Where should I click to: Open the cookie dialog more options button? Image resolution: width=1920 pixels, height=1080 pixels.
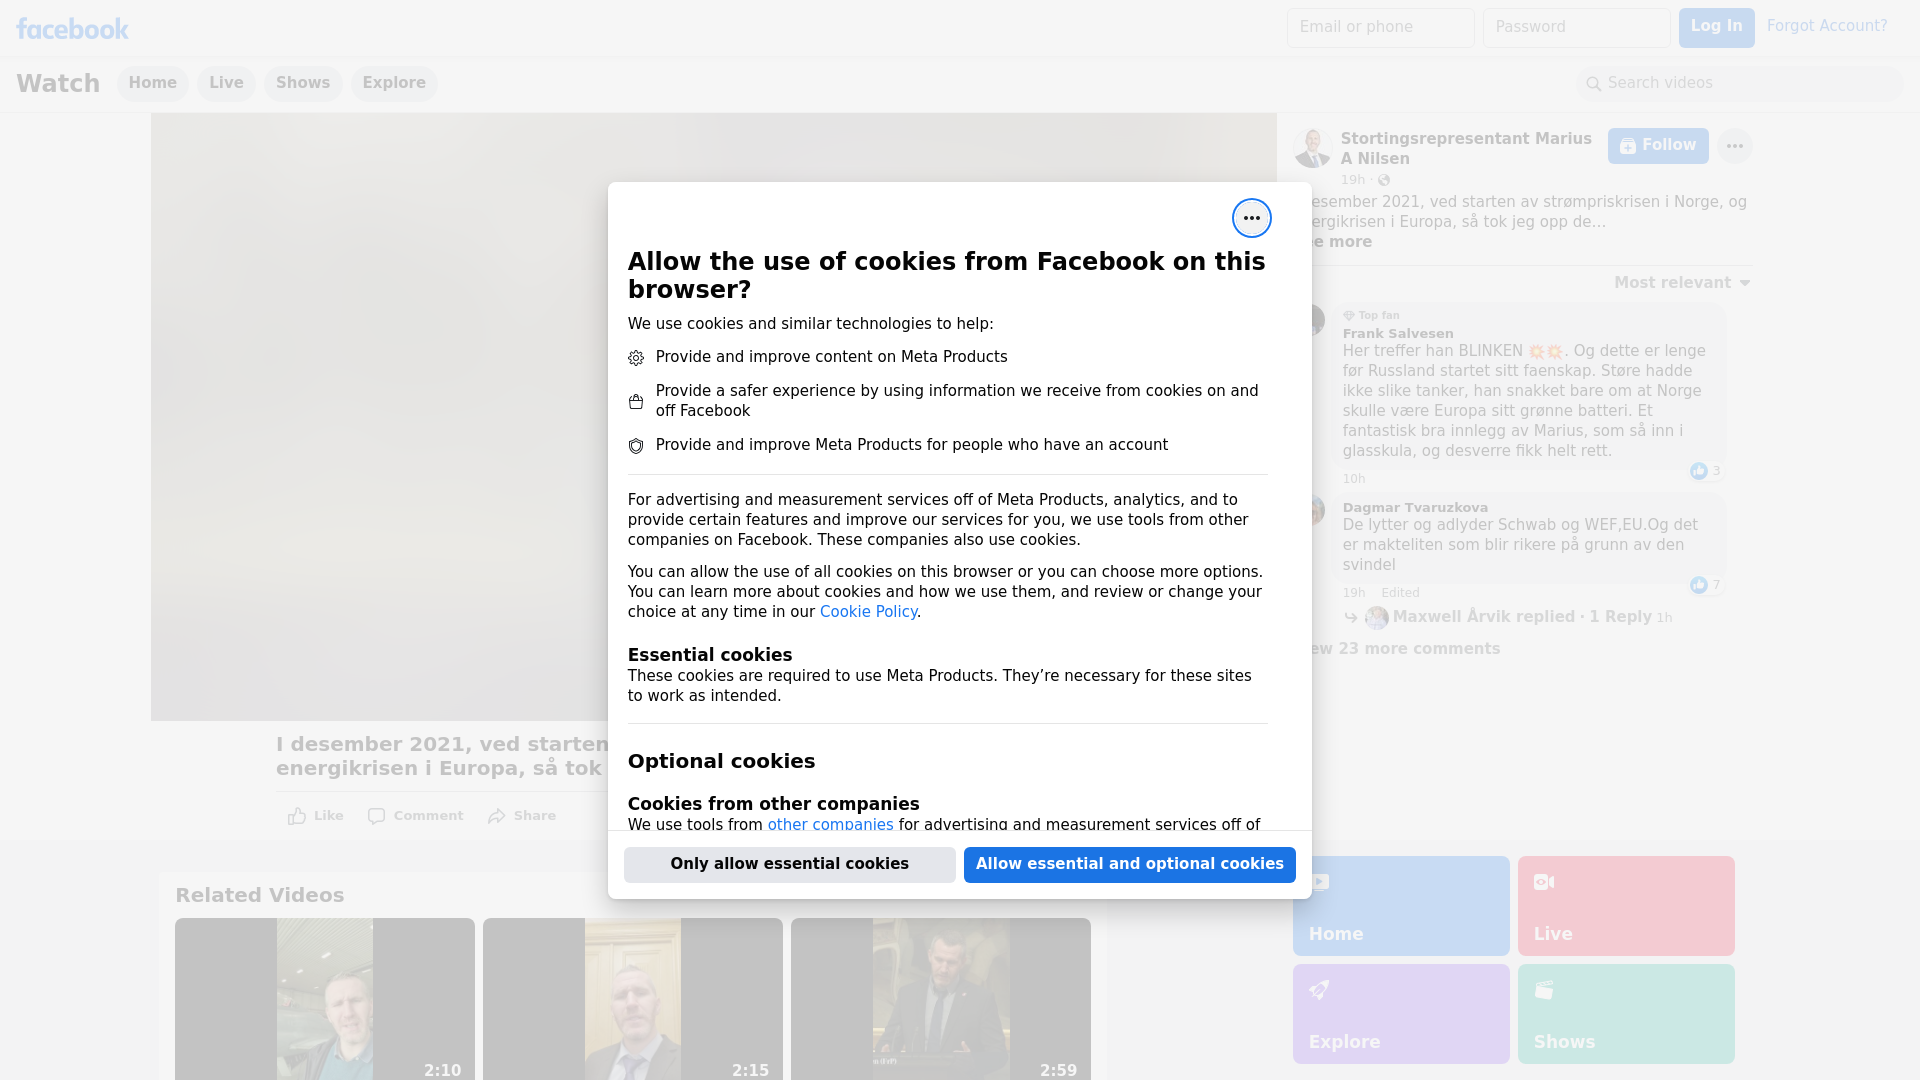pos(1251,218)
